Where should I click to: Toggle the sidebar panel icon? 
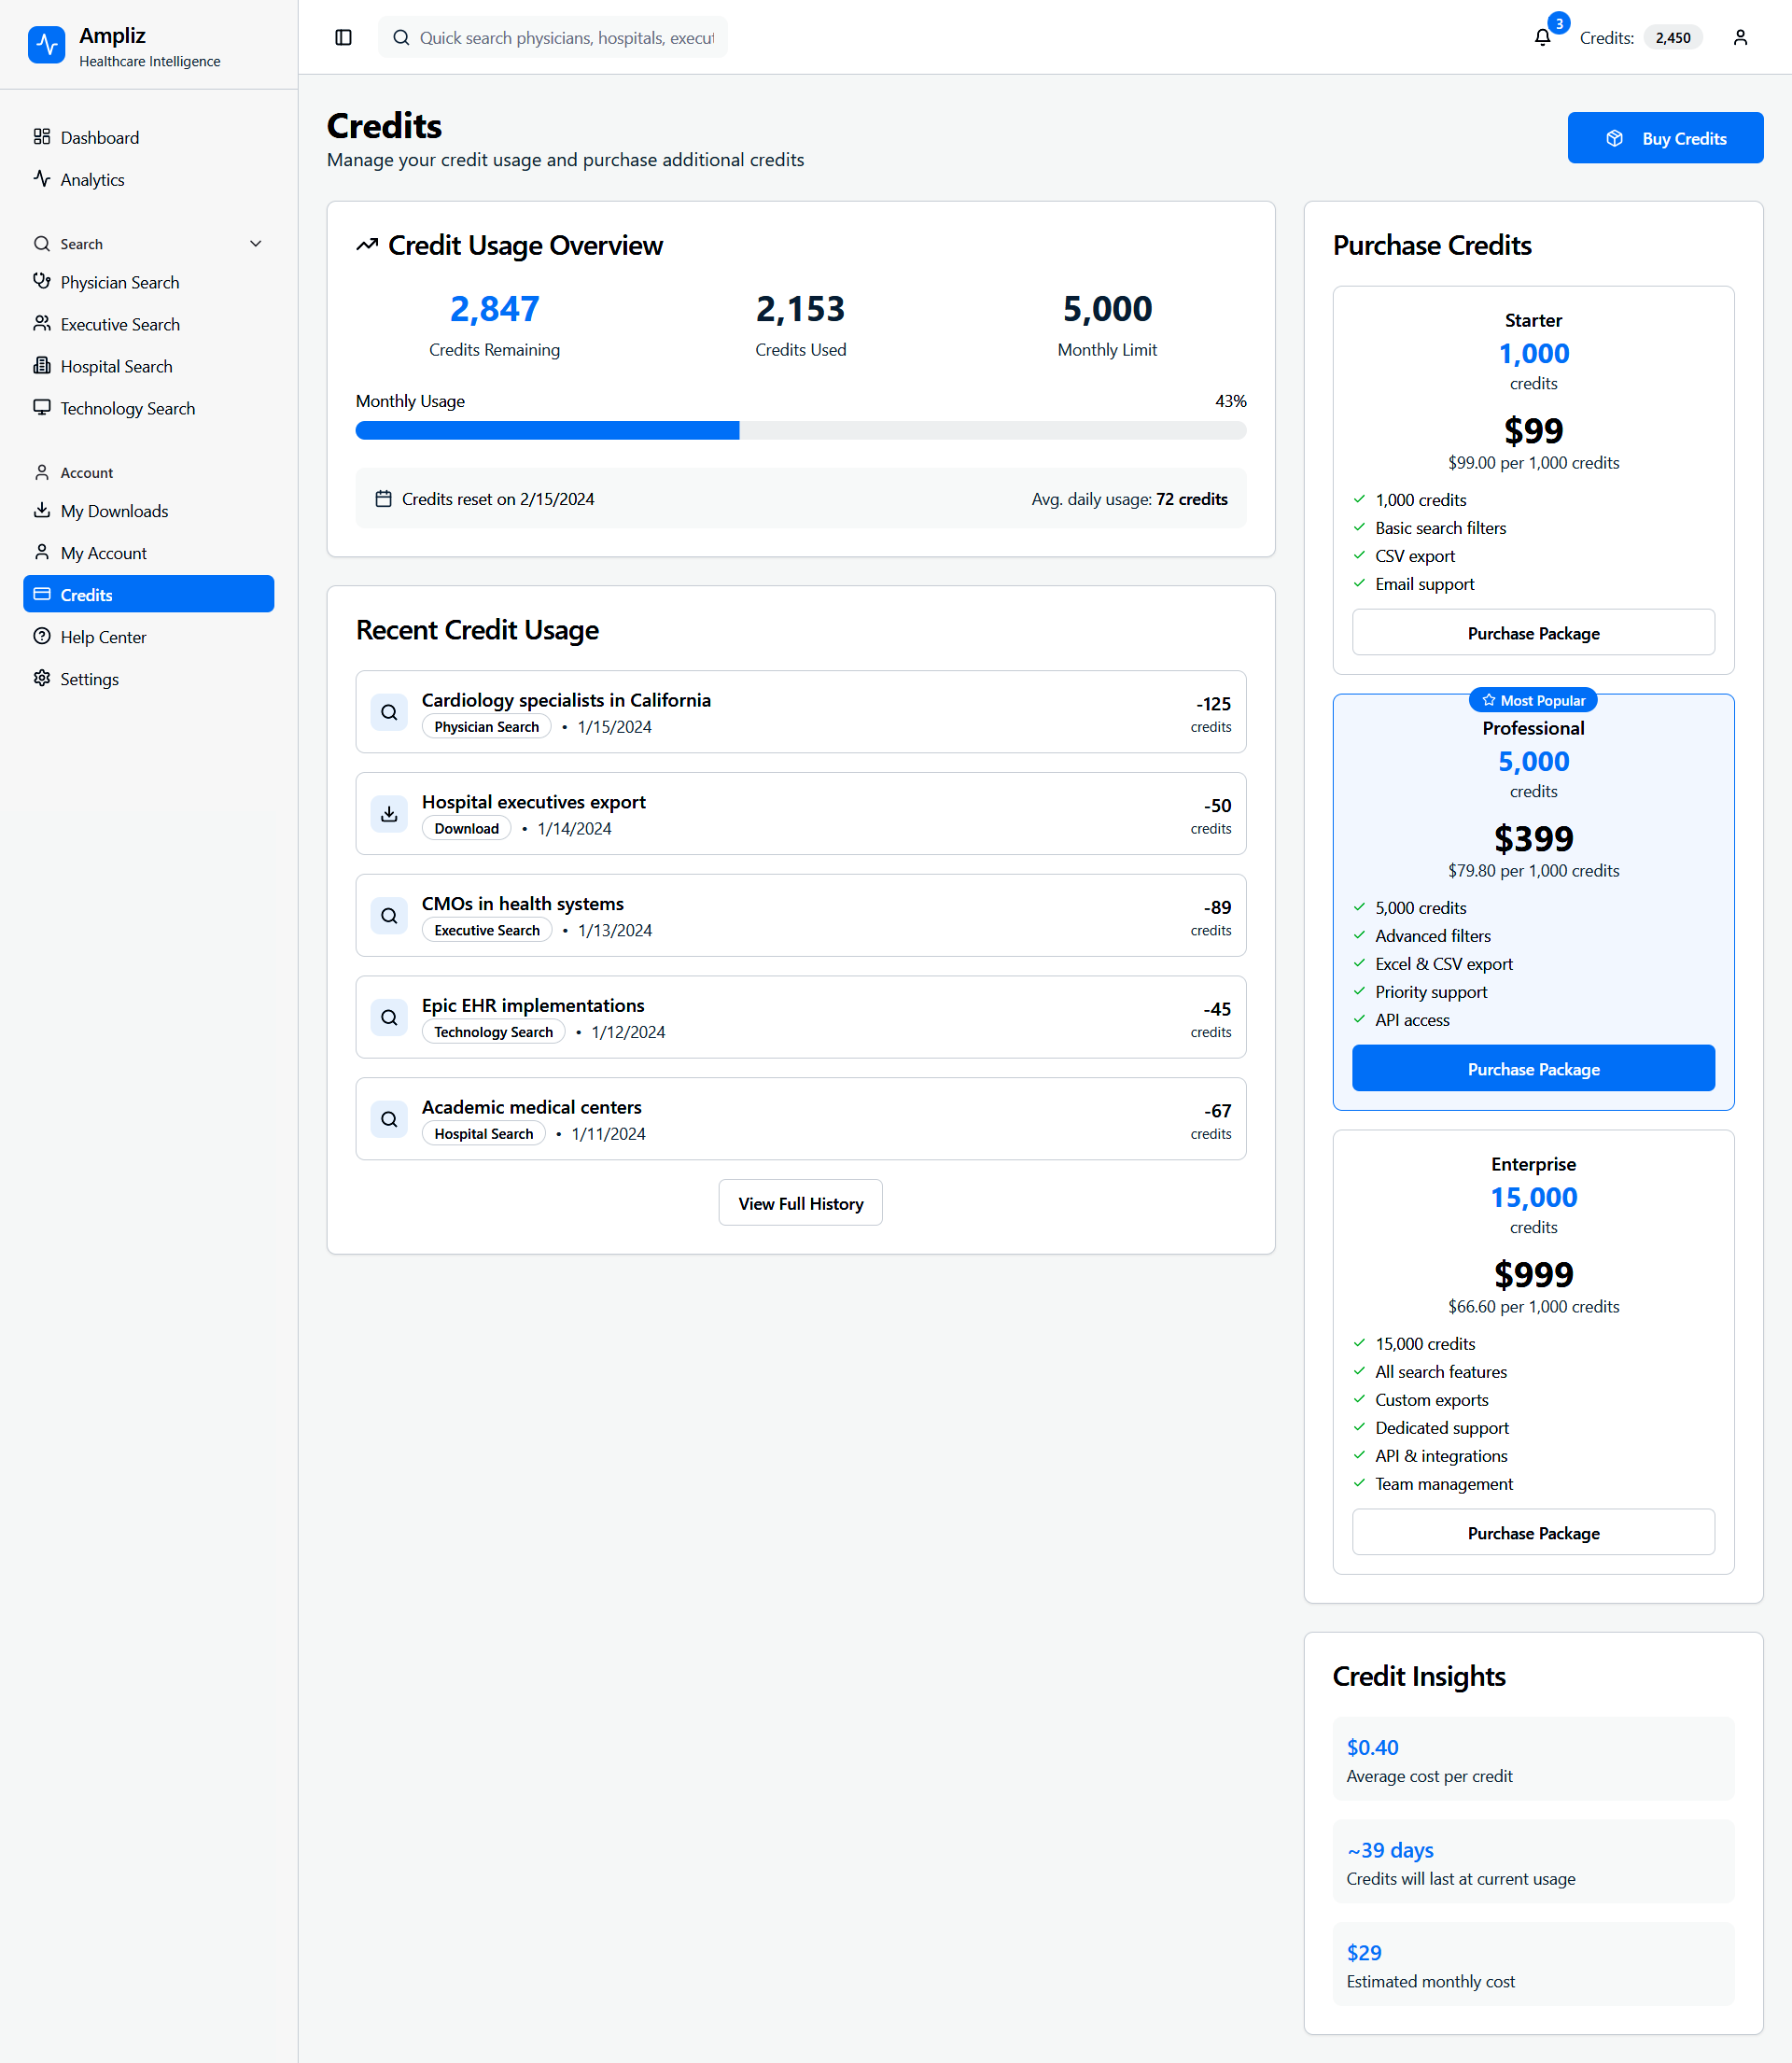point(343,37)
